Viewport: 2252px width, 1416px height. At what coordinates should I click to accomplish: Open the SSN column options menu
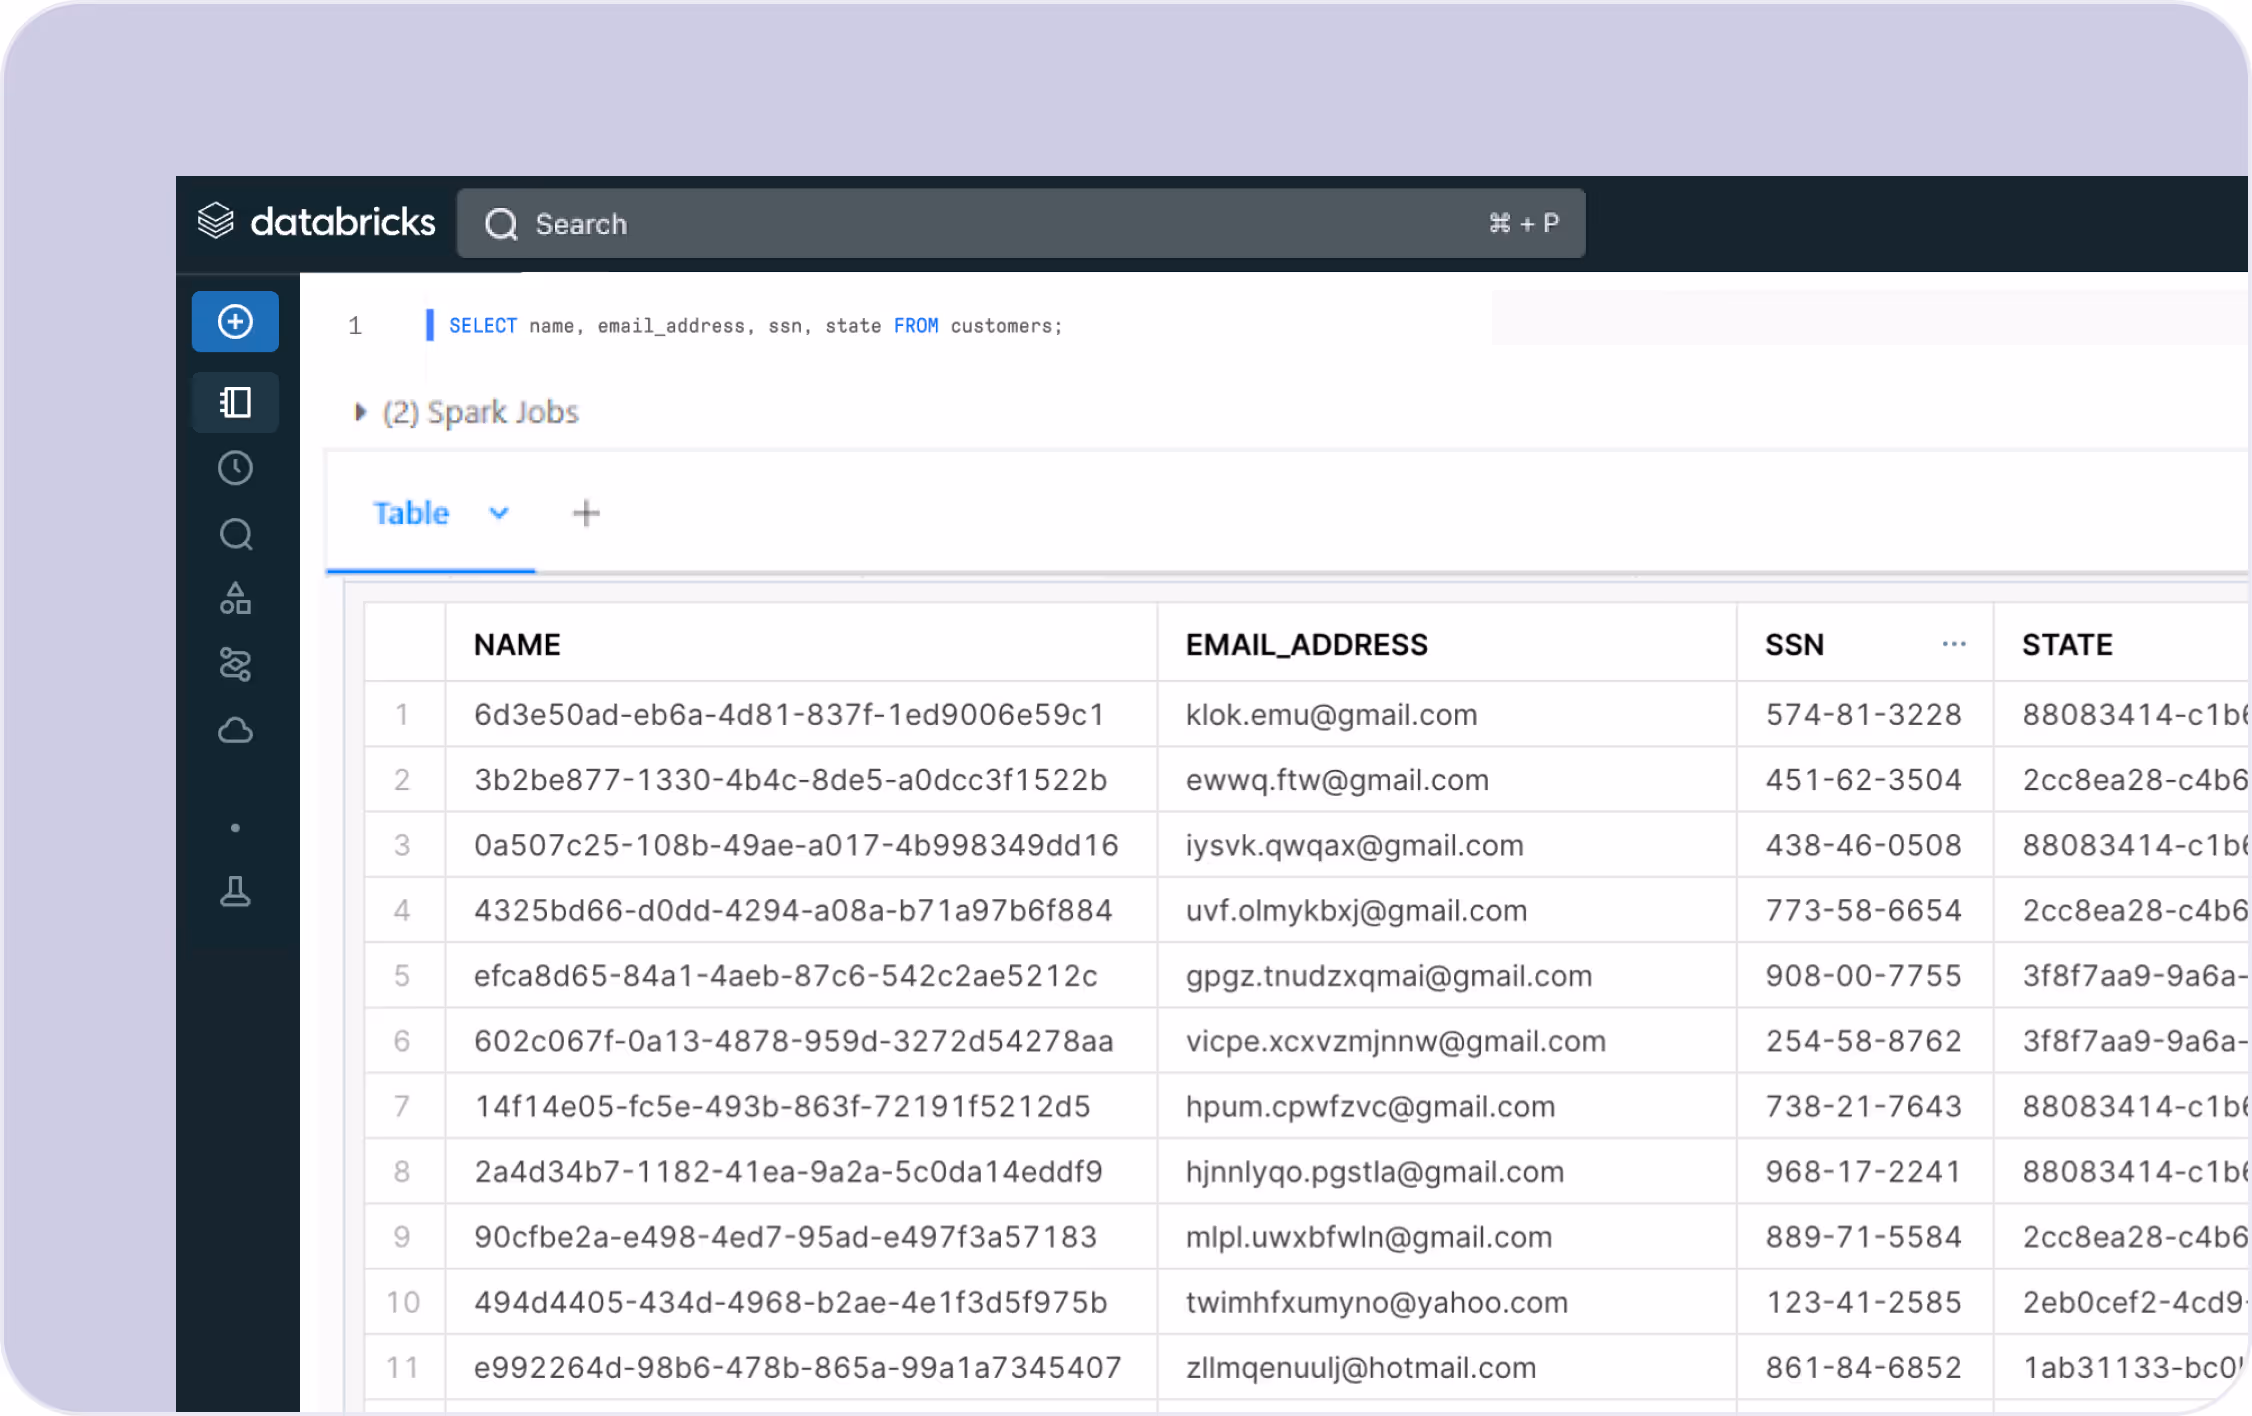[x=1953, y=645]
